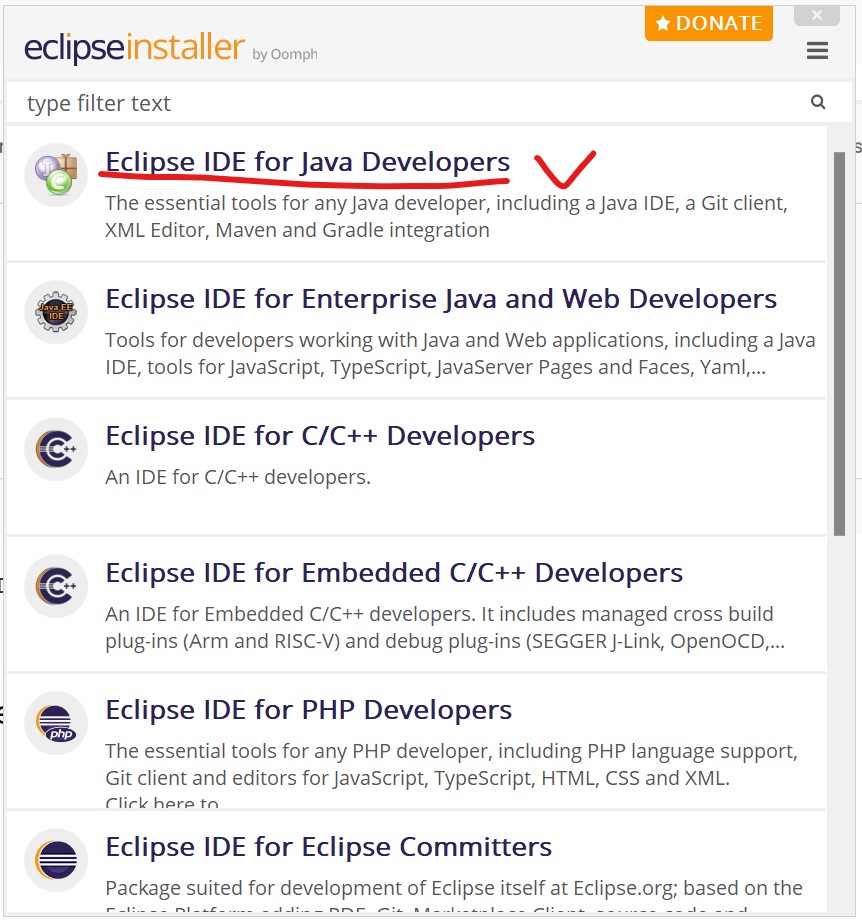The width and height of the screenshot is (862, 922).
Task: Select Eclipse IDE for Embedded C/C++ Developers title
Action: [394, 573]
